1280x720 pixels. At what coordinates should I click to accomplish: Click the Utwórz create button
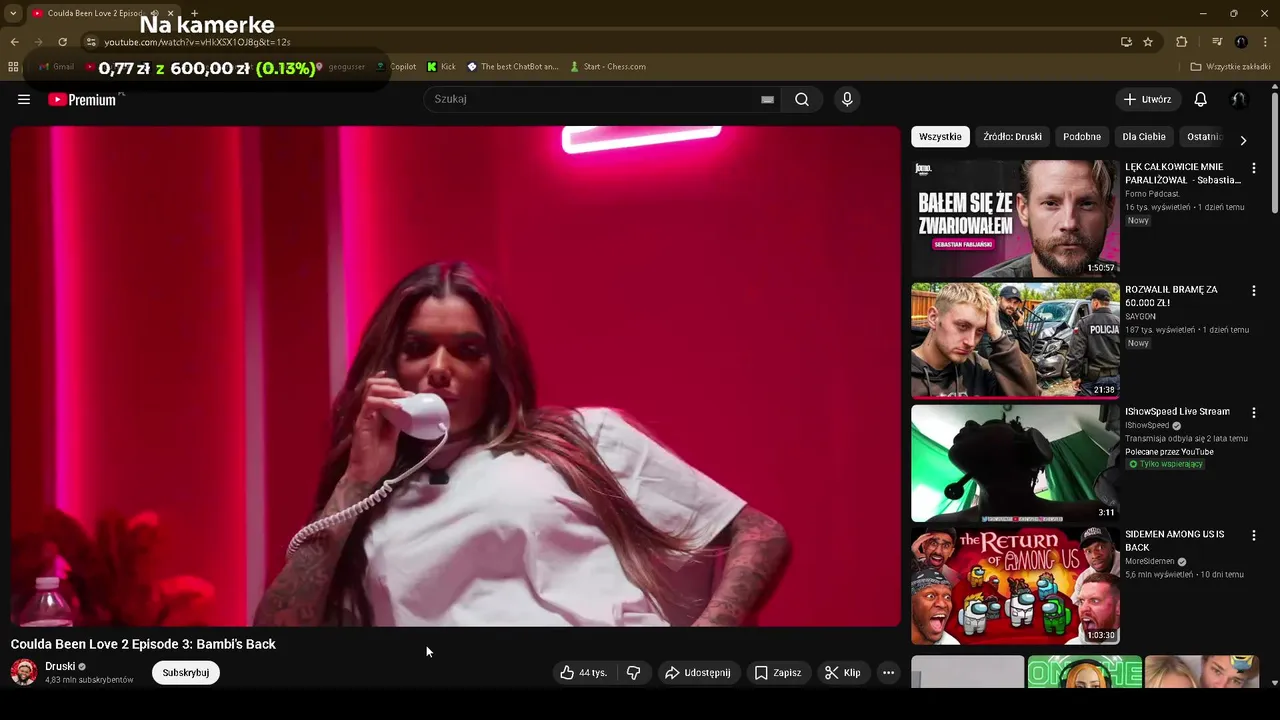[x=1147, y=99]
